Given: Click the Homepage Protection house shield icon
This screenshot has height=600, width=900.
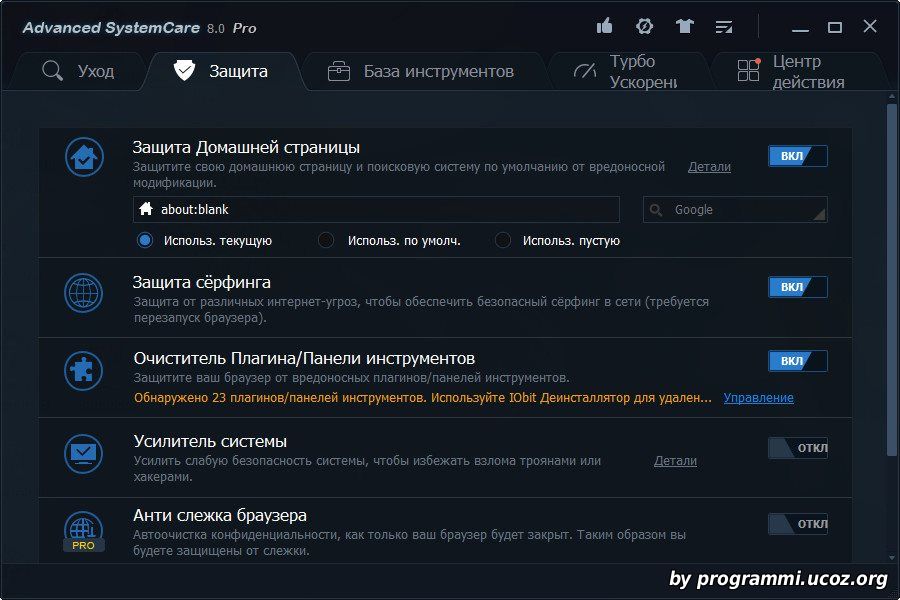Looking at the screenshot, I should [84, 157].
